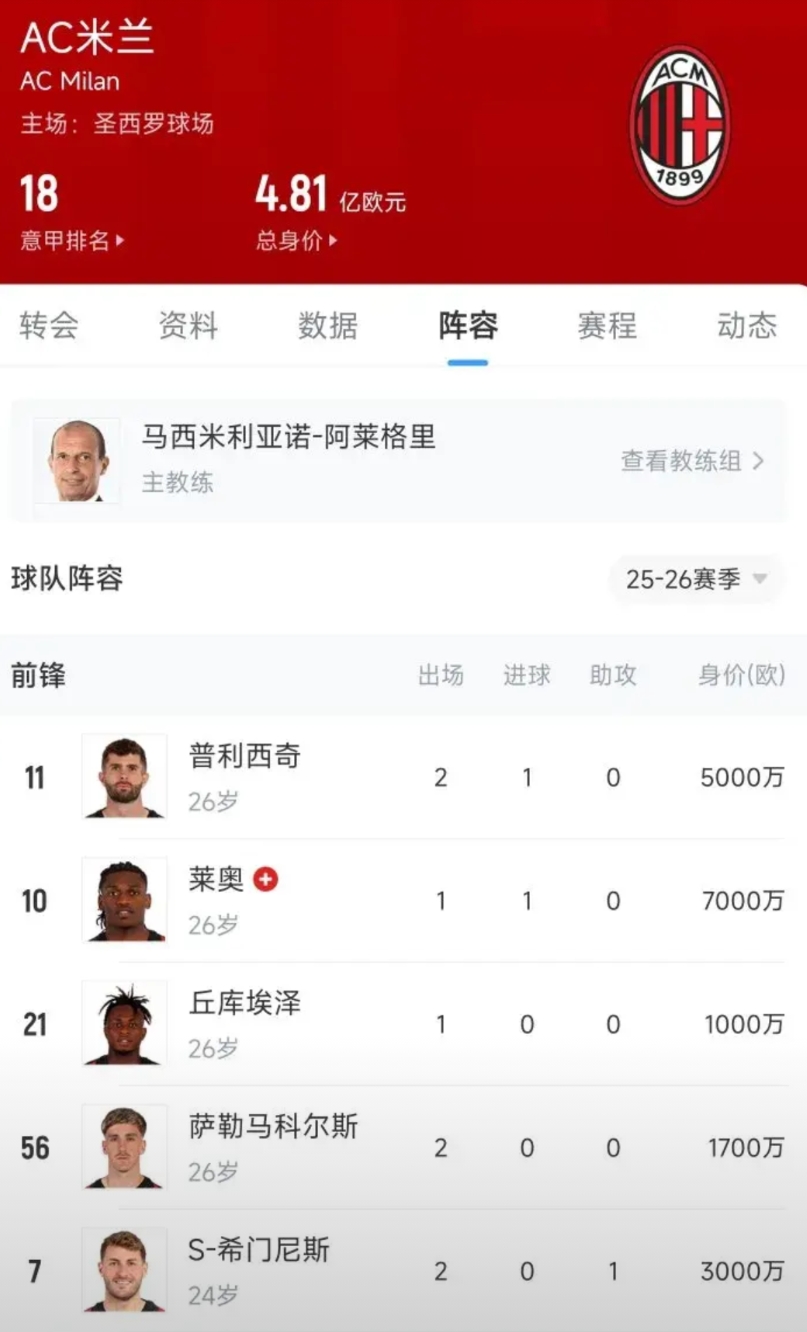
Task: Open the 赛程 schedule tab
Action: click(607, 326)
